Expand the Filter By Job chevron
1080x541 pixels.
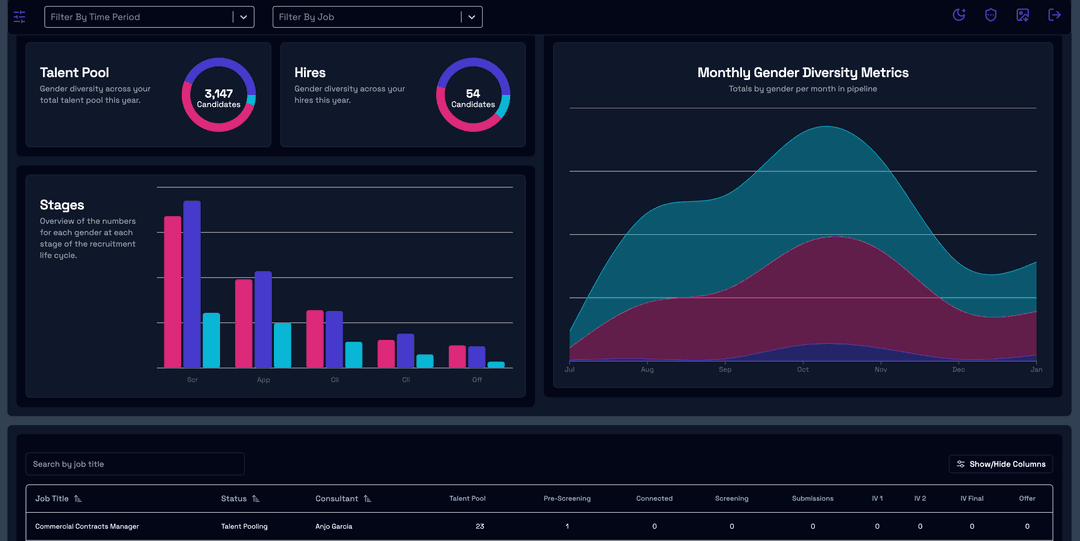point(472,17)
